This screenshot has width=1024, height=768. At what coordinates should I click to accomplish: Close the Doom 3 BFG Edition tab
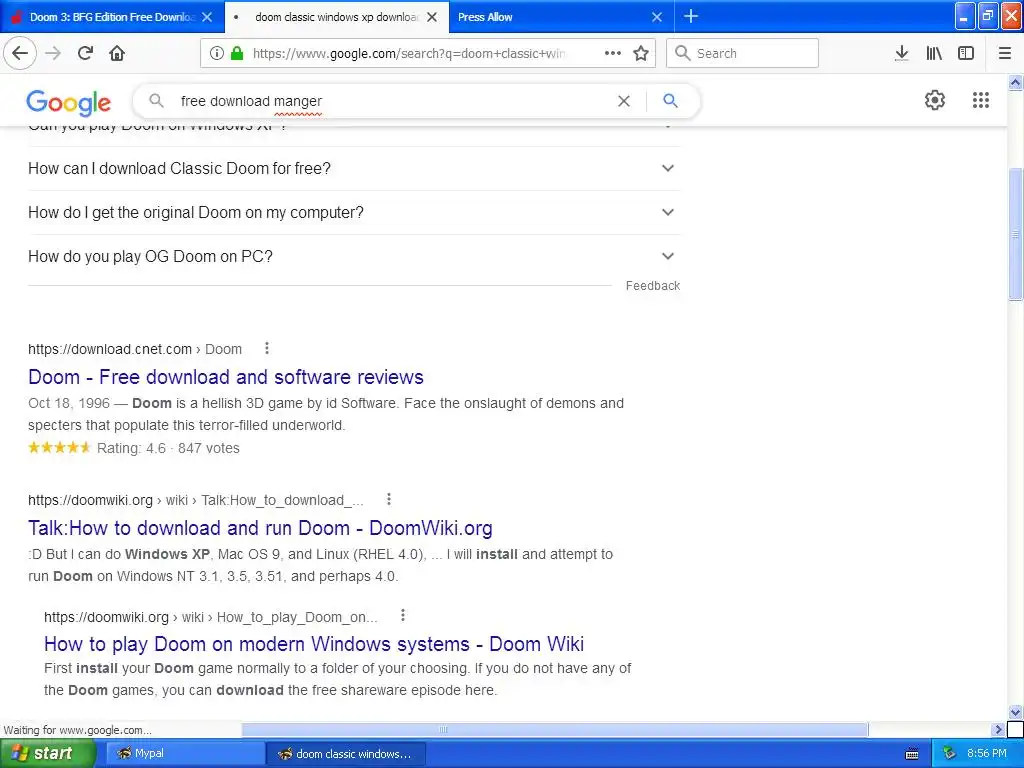(207, 17)
